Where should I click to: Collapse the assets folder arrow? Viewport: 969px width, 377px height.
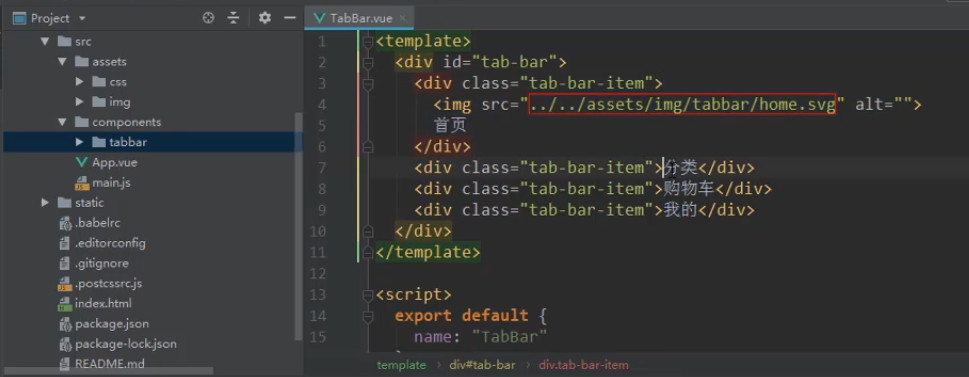pos(62,62)
